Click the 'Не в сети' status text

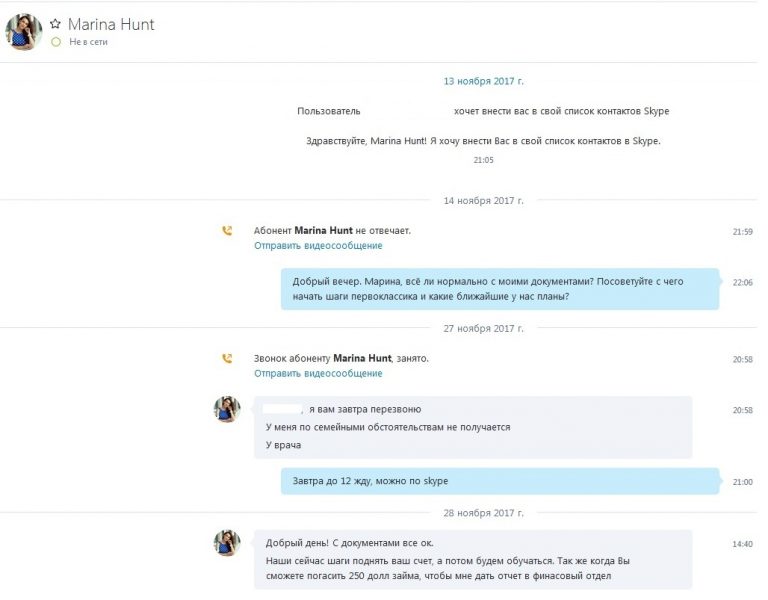[88, 42]
